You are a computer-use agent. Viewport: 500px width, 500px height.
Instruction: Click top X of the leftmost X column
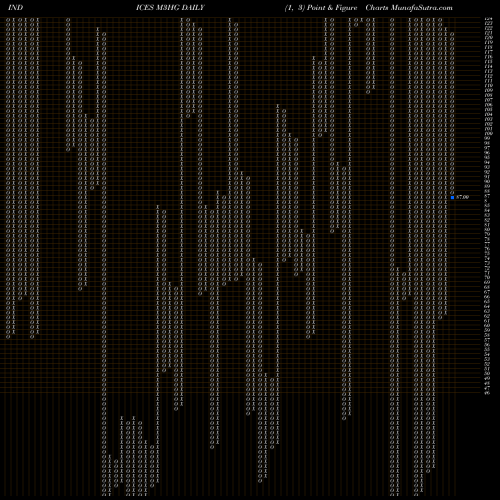click(14, 20)
